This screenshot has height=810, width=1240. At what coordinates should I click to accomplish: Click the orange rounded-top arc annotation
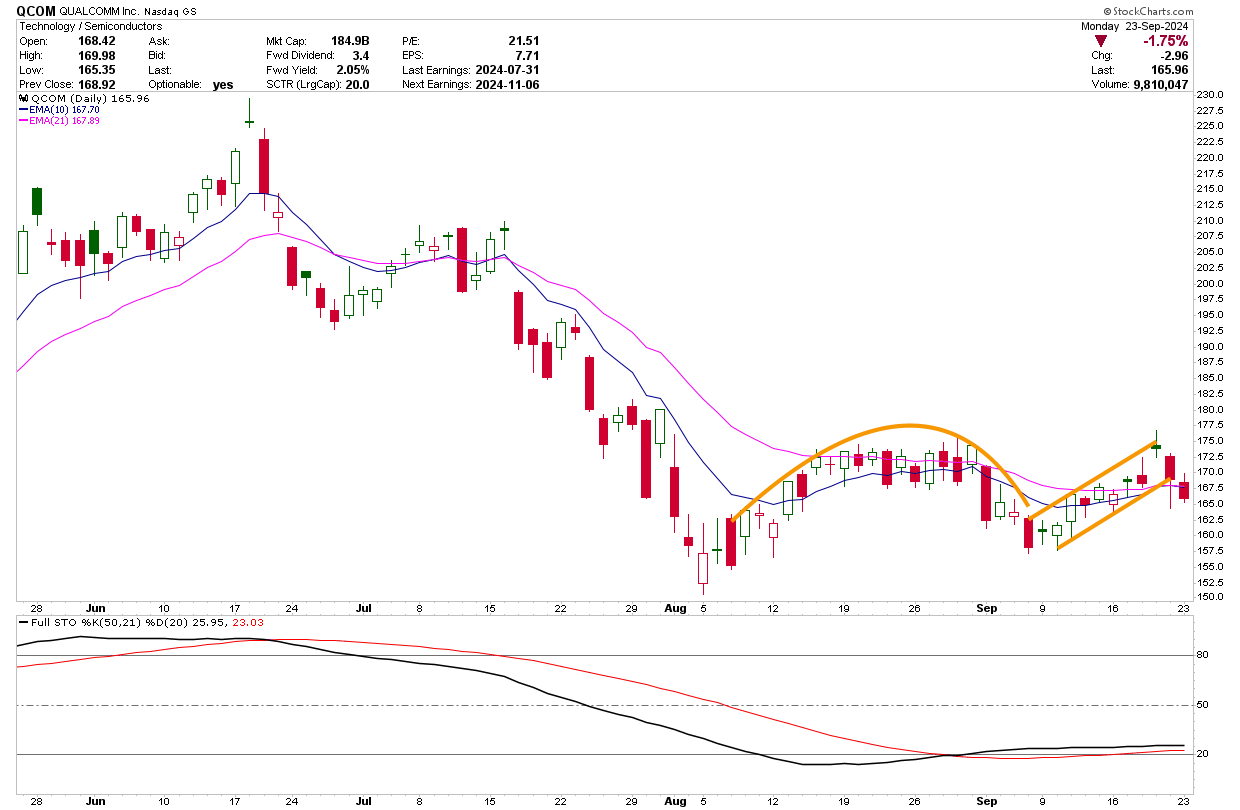905,427
